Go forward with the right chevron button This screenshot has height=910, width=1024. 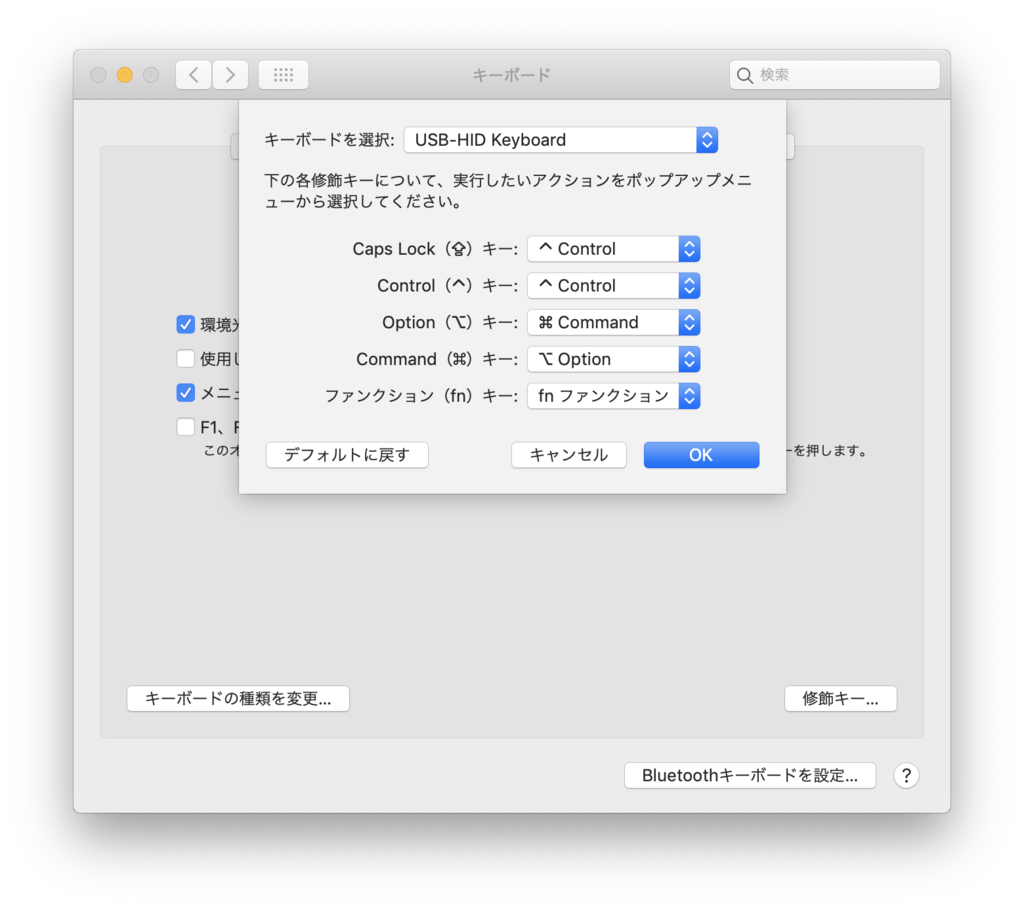click(x=230, y=75)
